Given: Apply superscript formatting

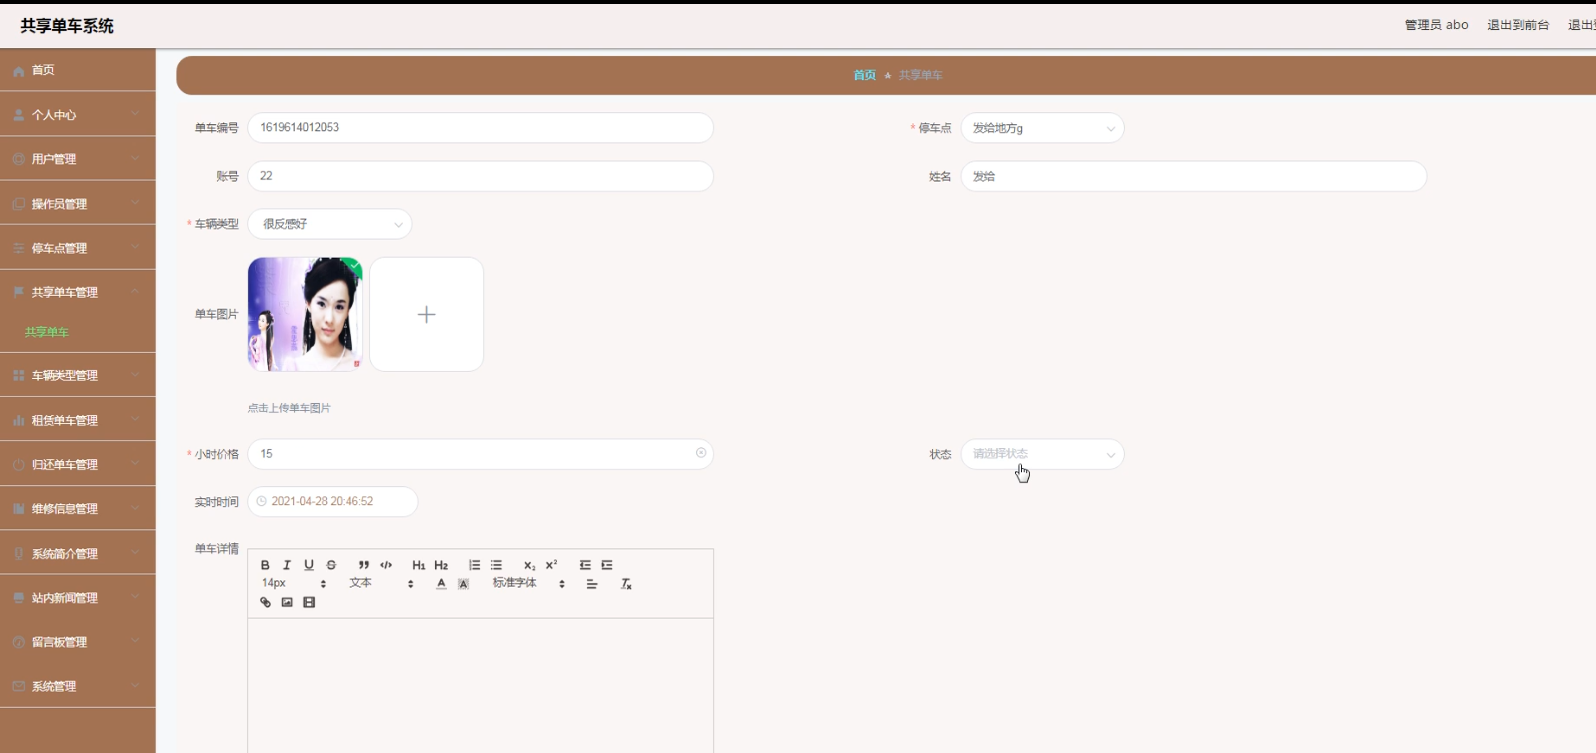Looking at the screenshot, I should (x=551, y=565).
